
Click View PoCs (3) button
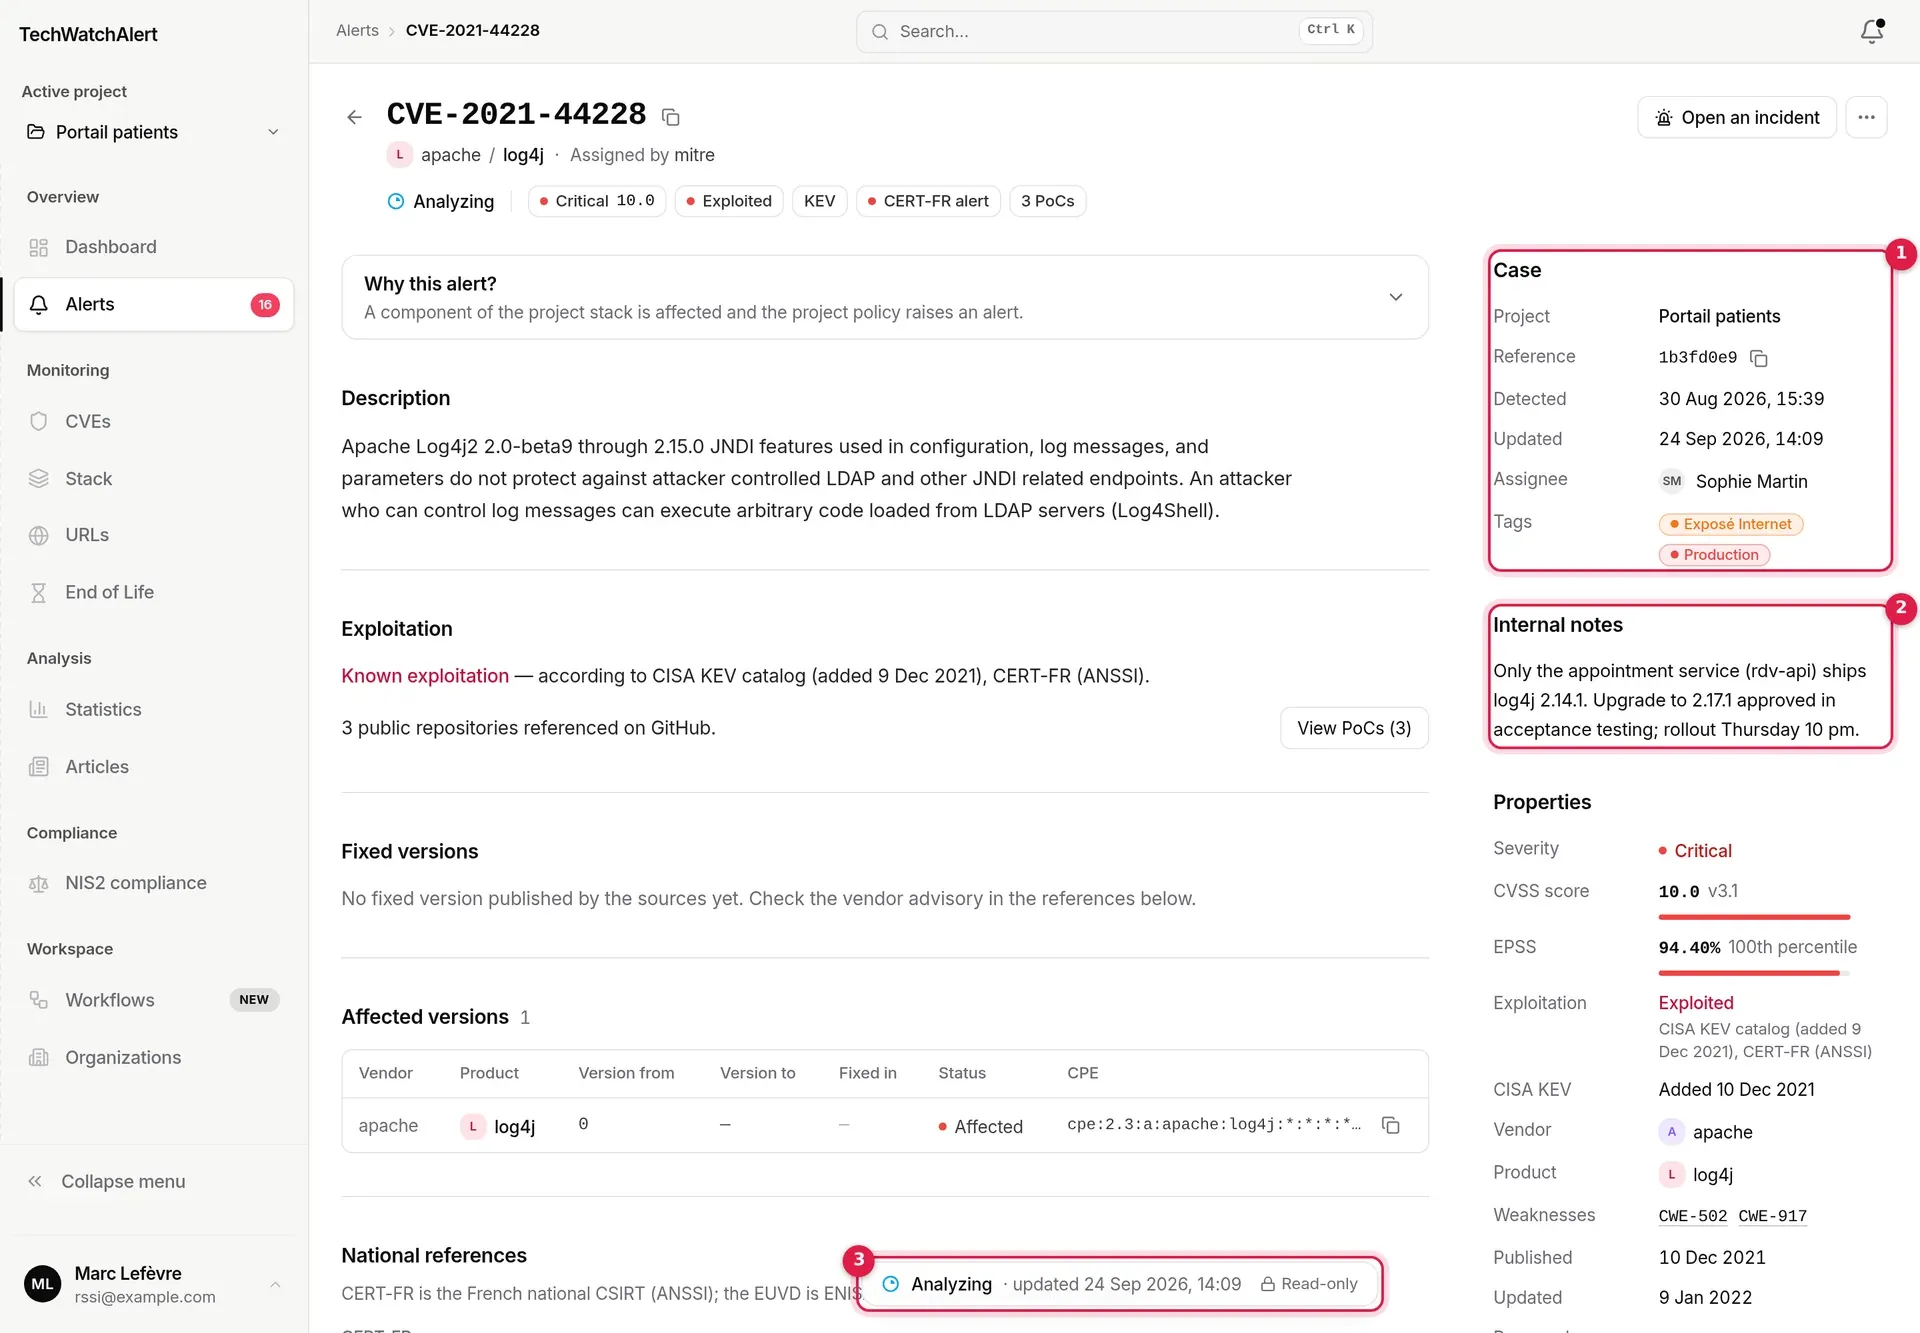pyautogui.click(x=1354, y=728)
